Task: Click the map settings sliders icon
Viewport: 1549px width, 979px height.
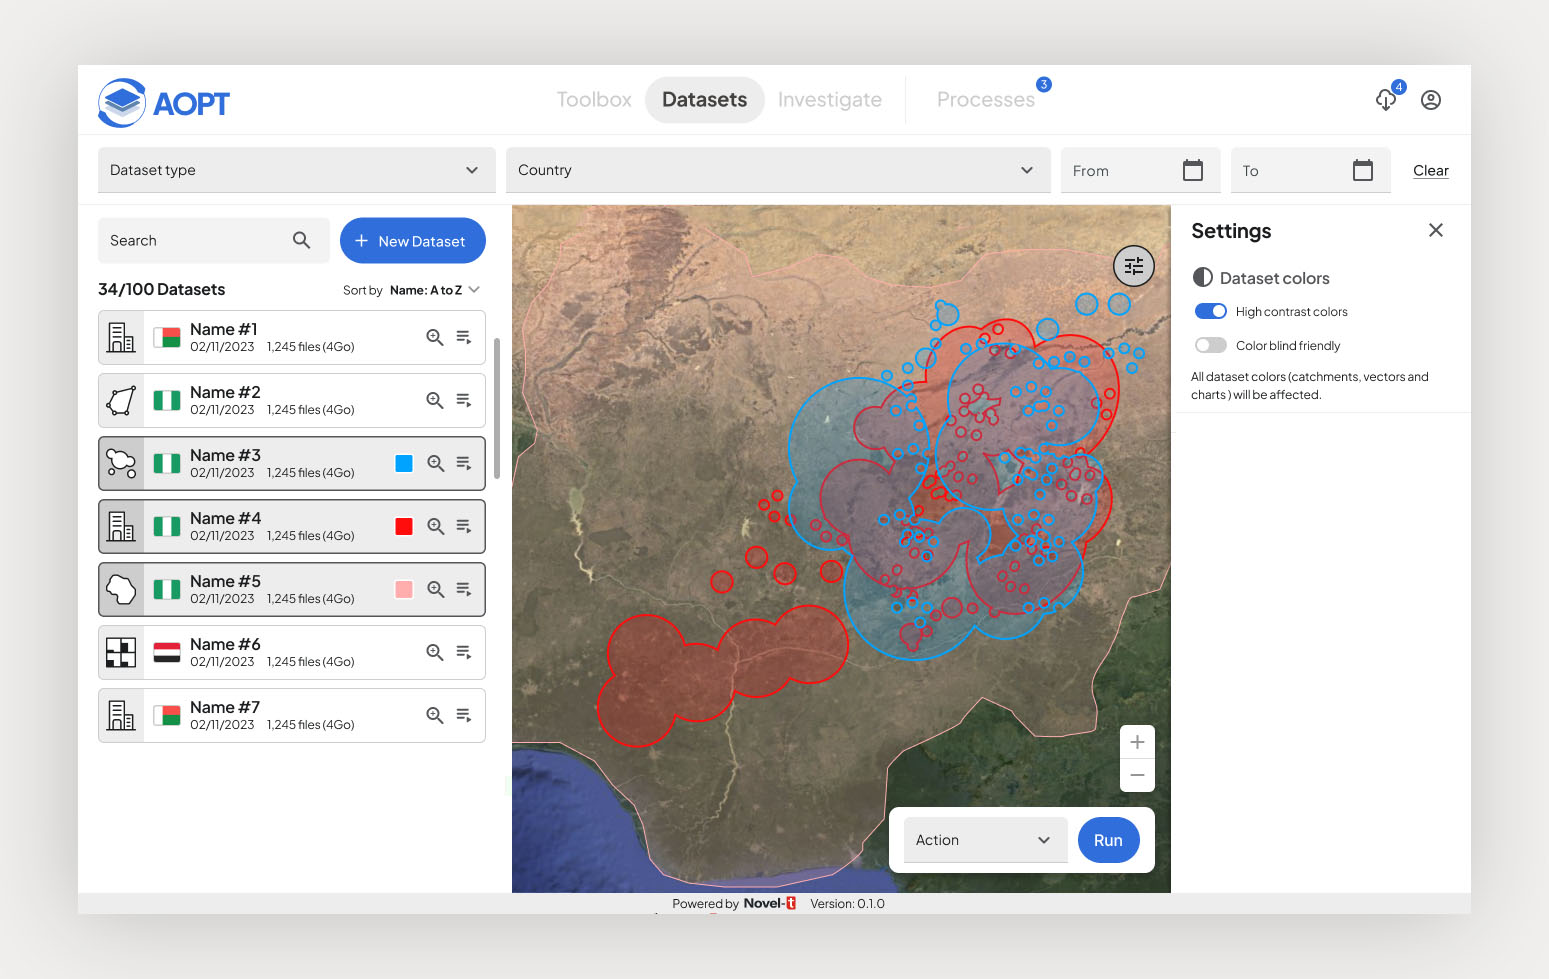Action: 1133,266
